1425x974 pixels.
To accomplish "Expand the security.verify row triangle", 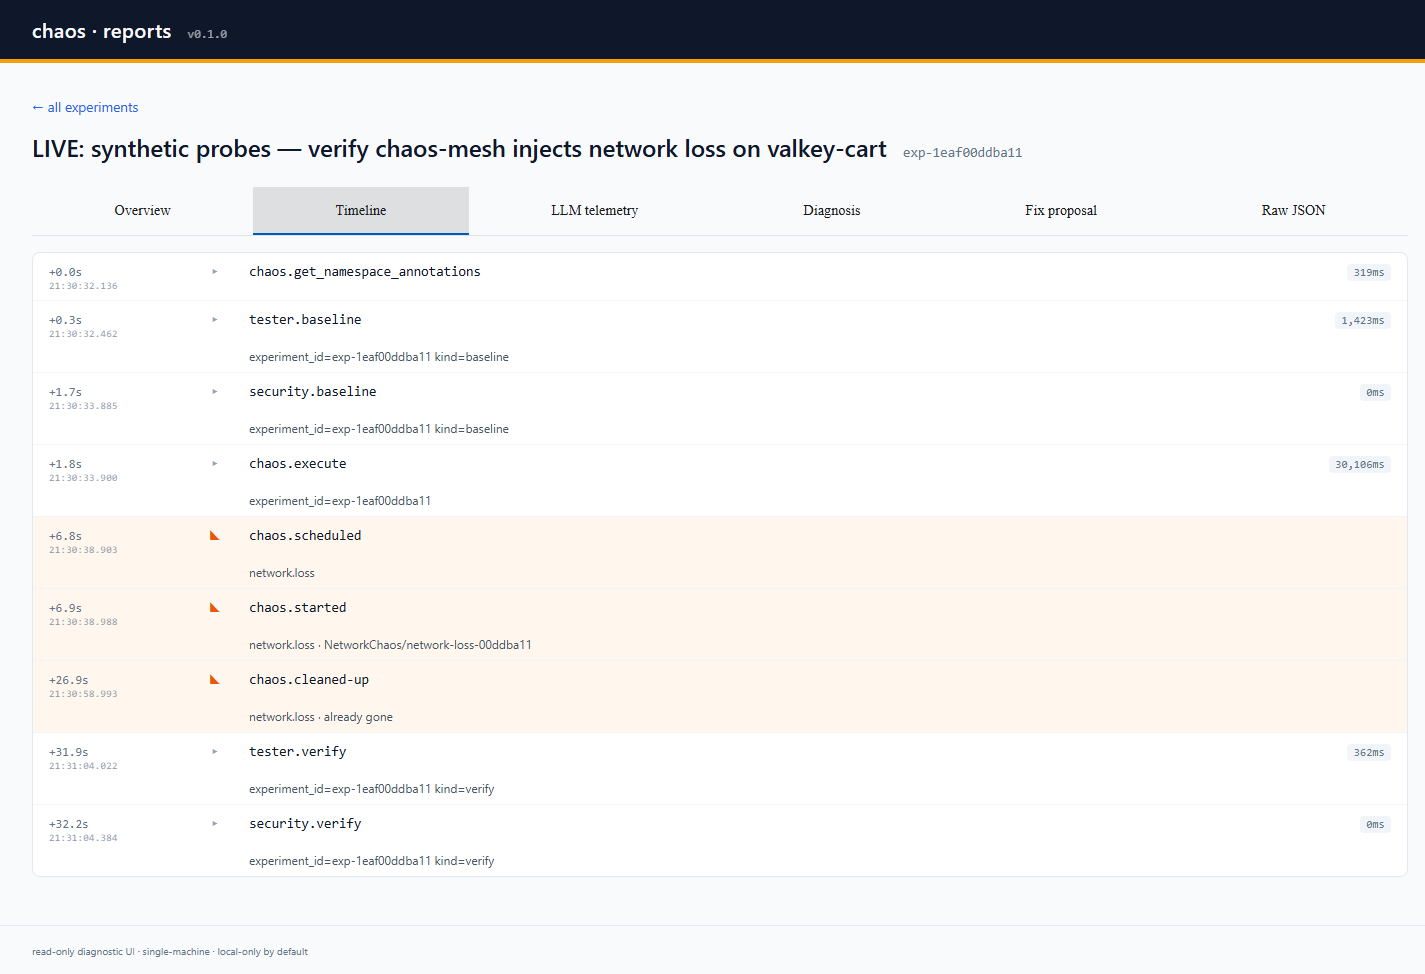I will pyautogui.click(x=214, y=824).
